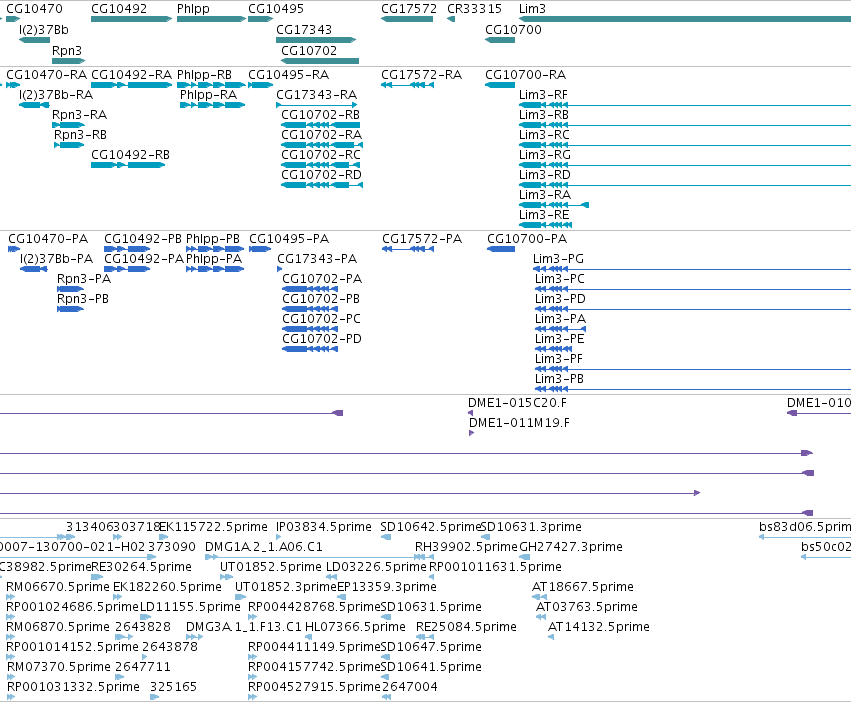This screenshot has height=702, width=851.
Task: Click the Phlpp-RA transcript label
Action: click(x=208, y=94)
